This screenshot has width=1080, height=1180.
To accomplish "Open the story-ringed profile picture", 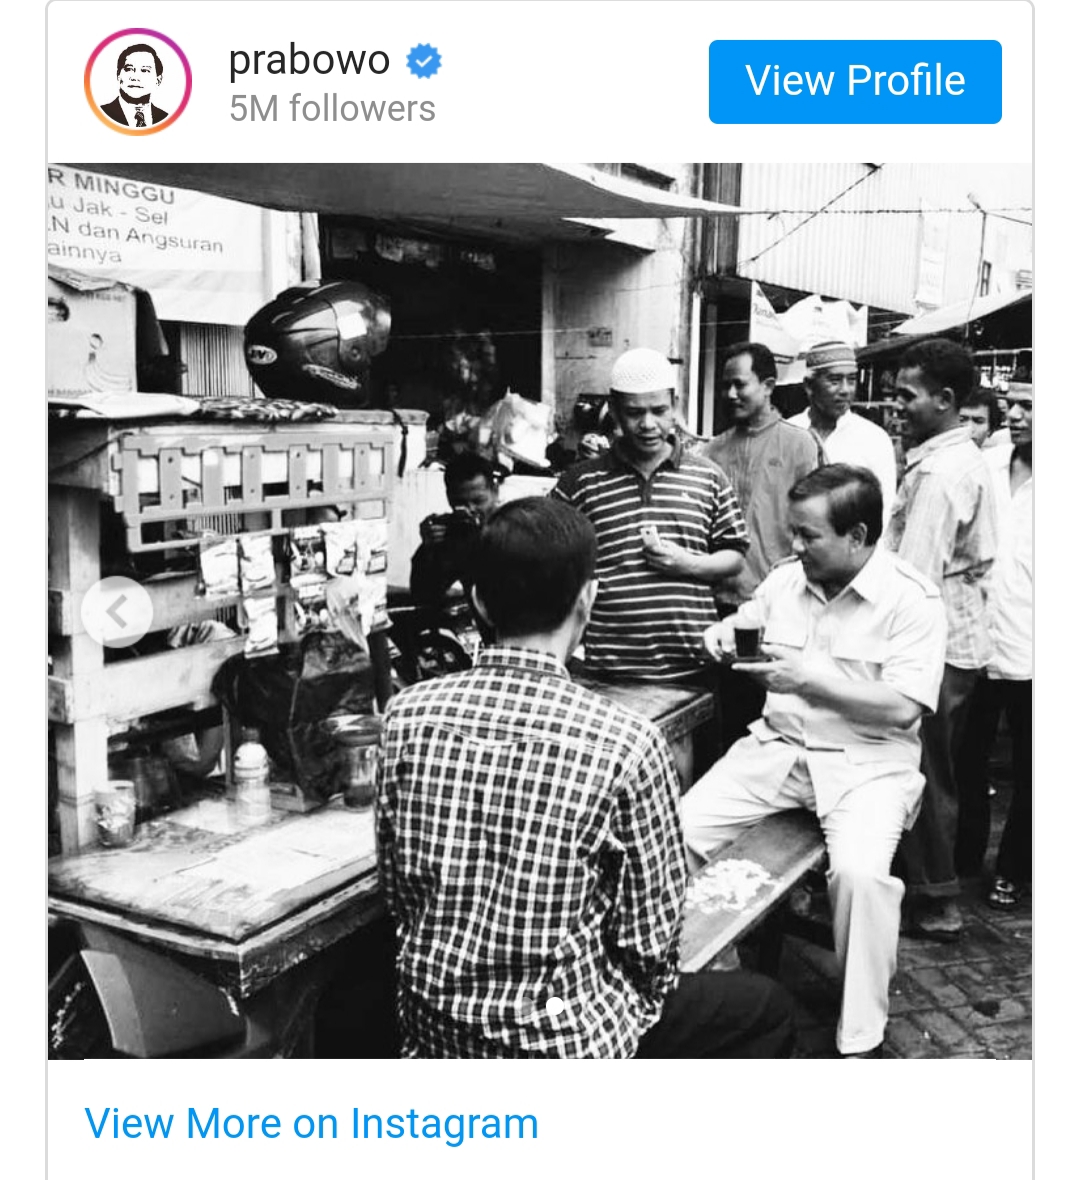I will point(138,82).
